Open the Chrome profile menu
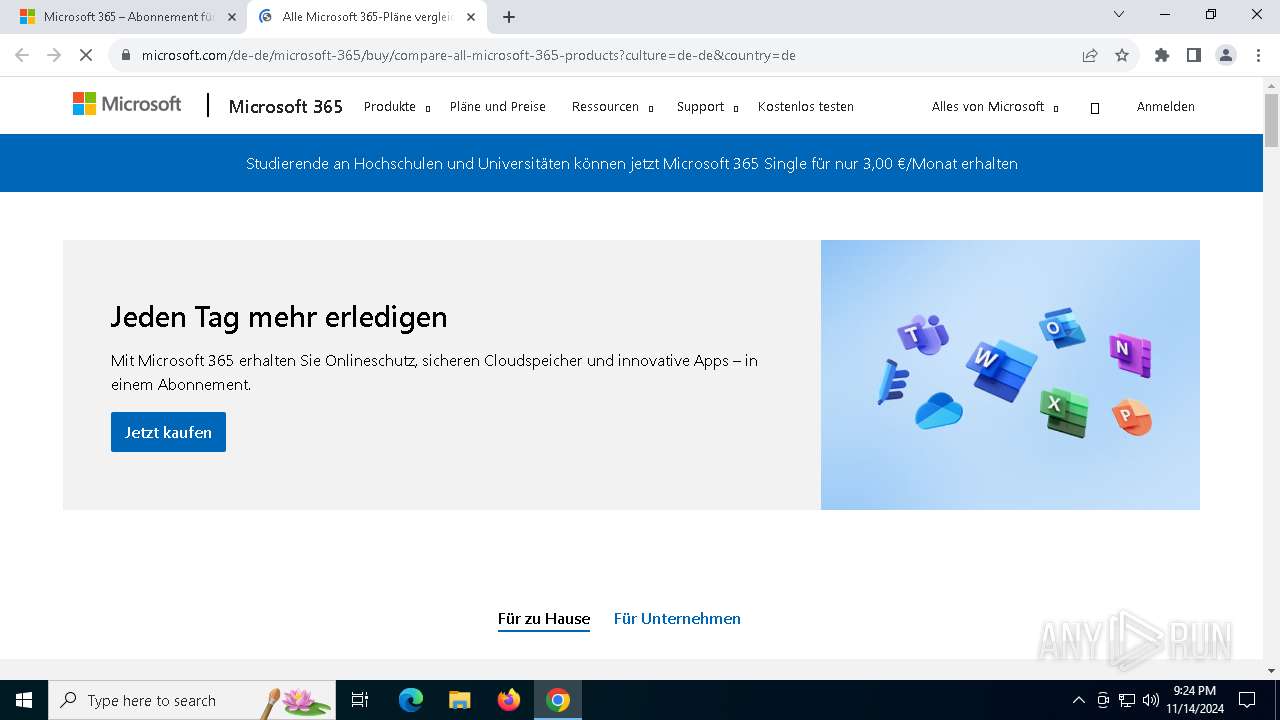Screen dimensions: 1280x720 [1226, 55]
